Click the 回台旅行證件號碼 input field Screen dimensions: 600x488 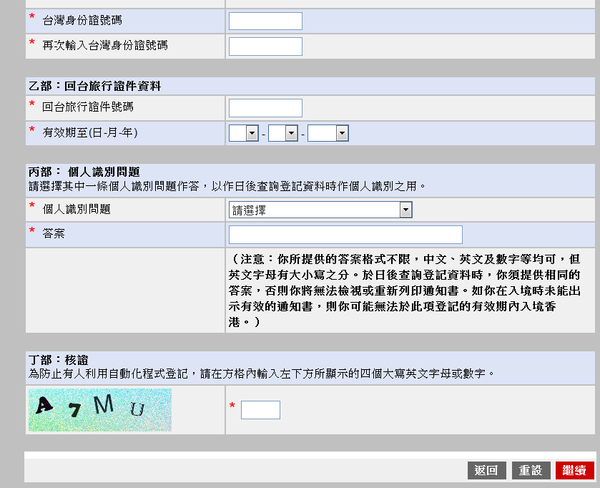coord(265,108)
